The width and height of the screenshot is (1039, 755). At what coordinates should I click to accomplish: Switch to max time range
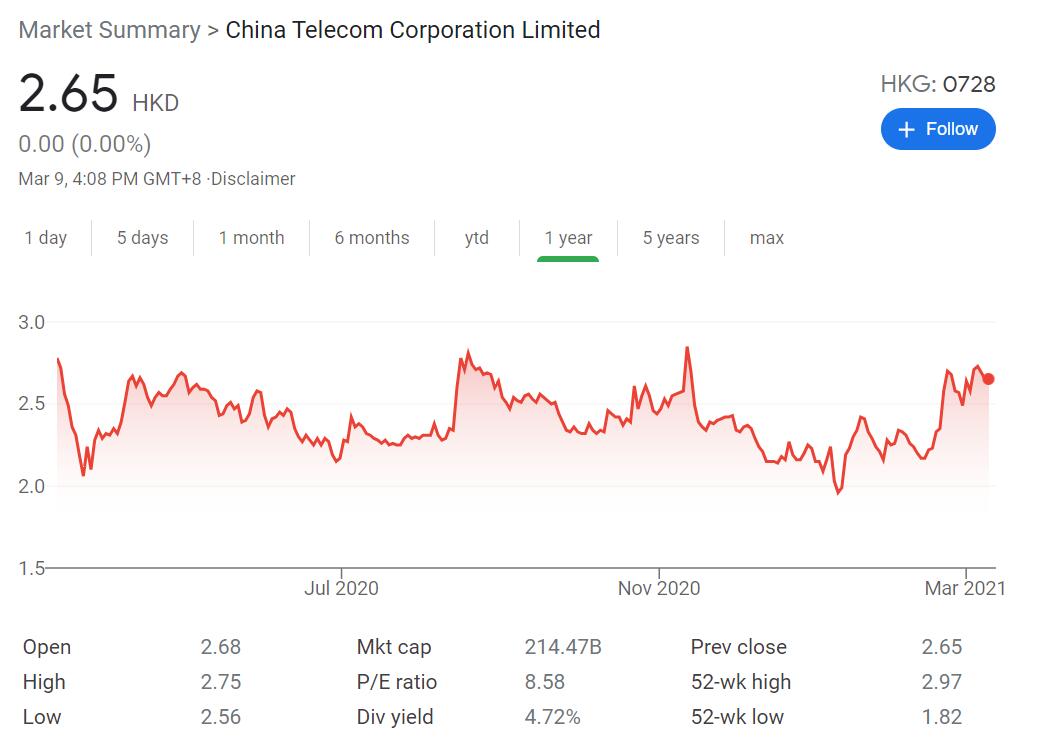[x=767, y=238]
